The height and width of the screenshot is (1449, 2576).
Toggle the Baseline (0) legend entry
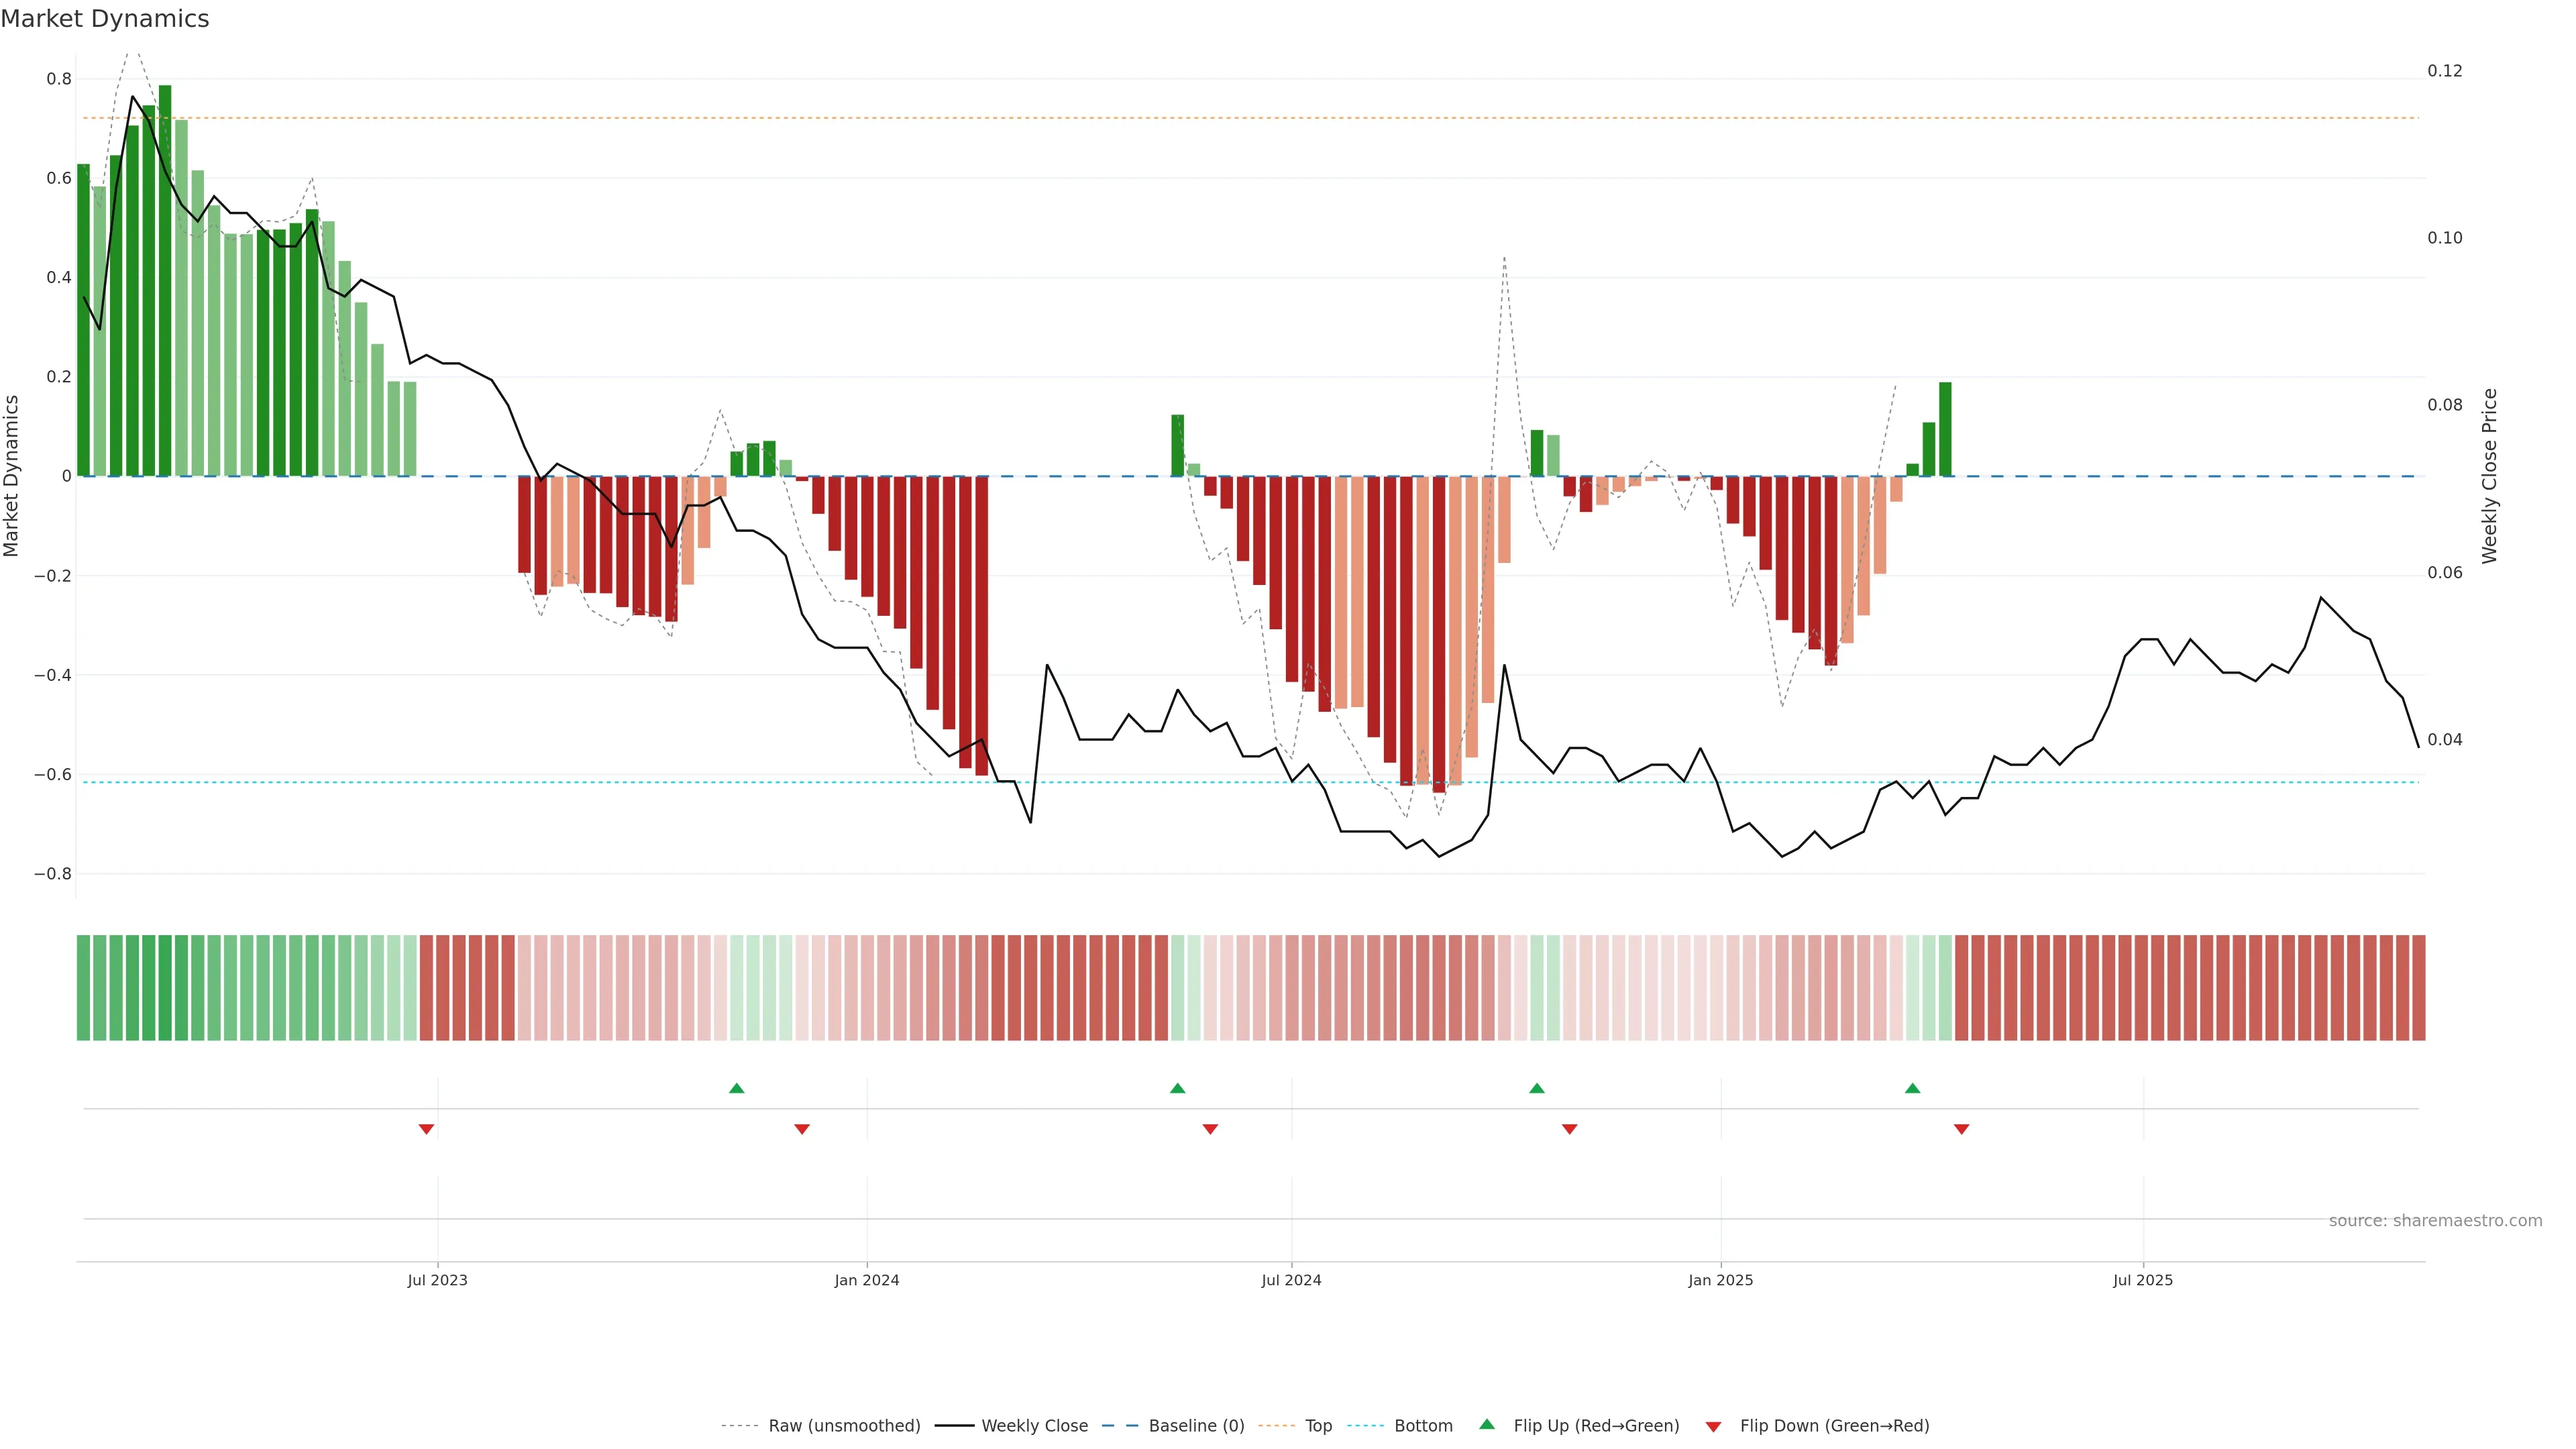(1196, 1426)
